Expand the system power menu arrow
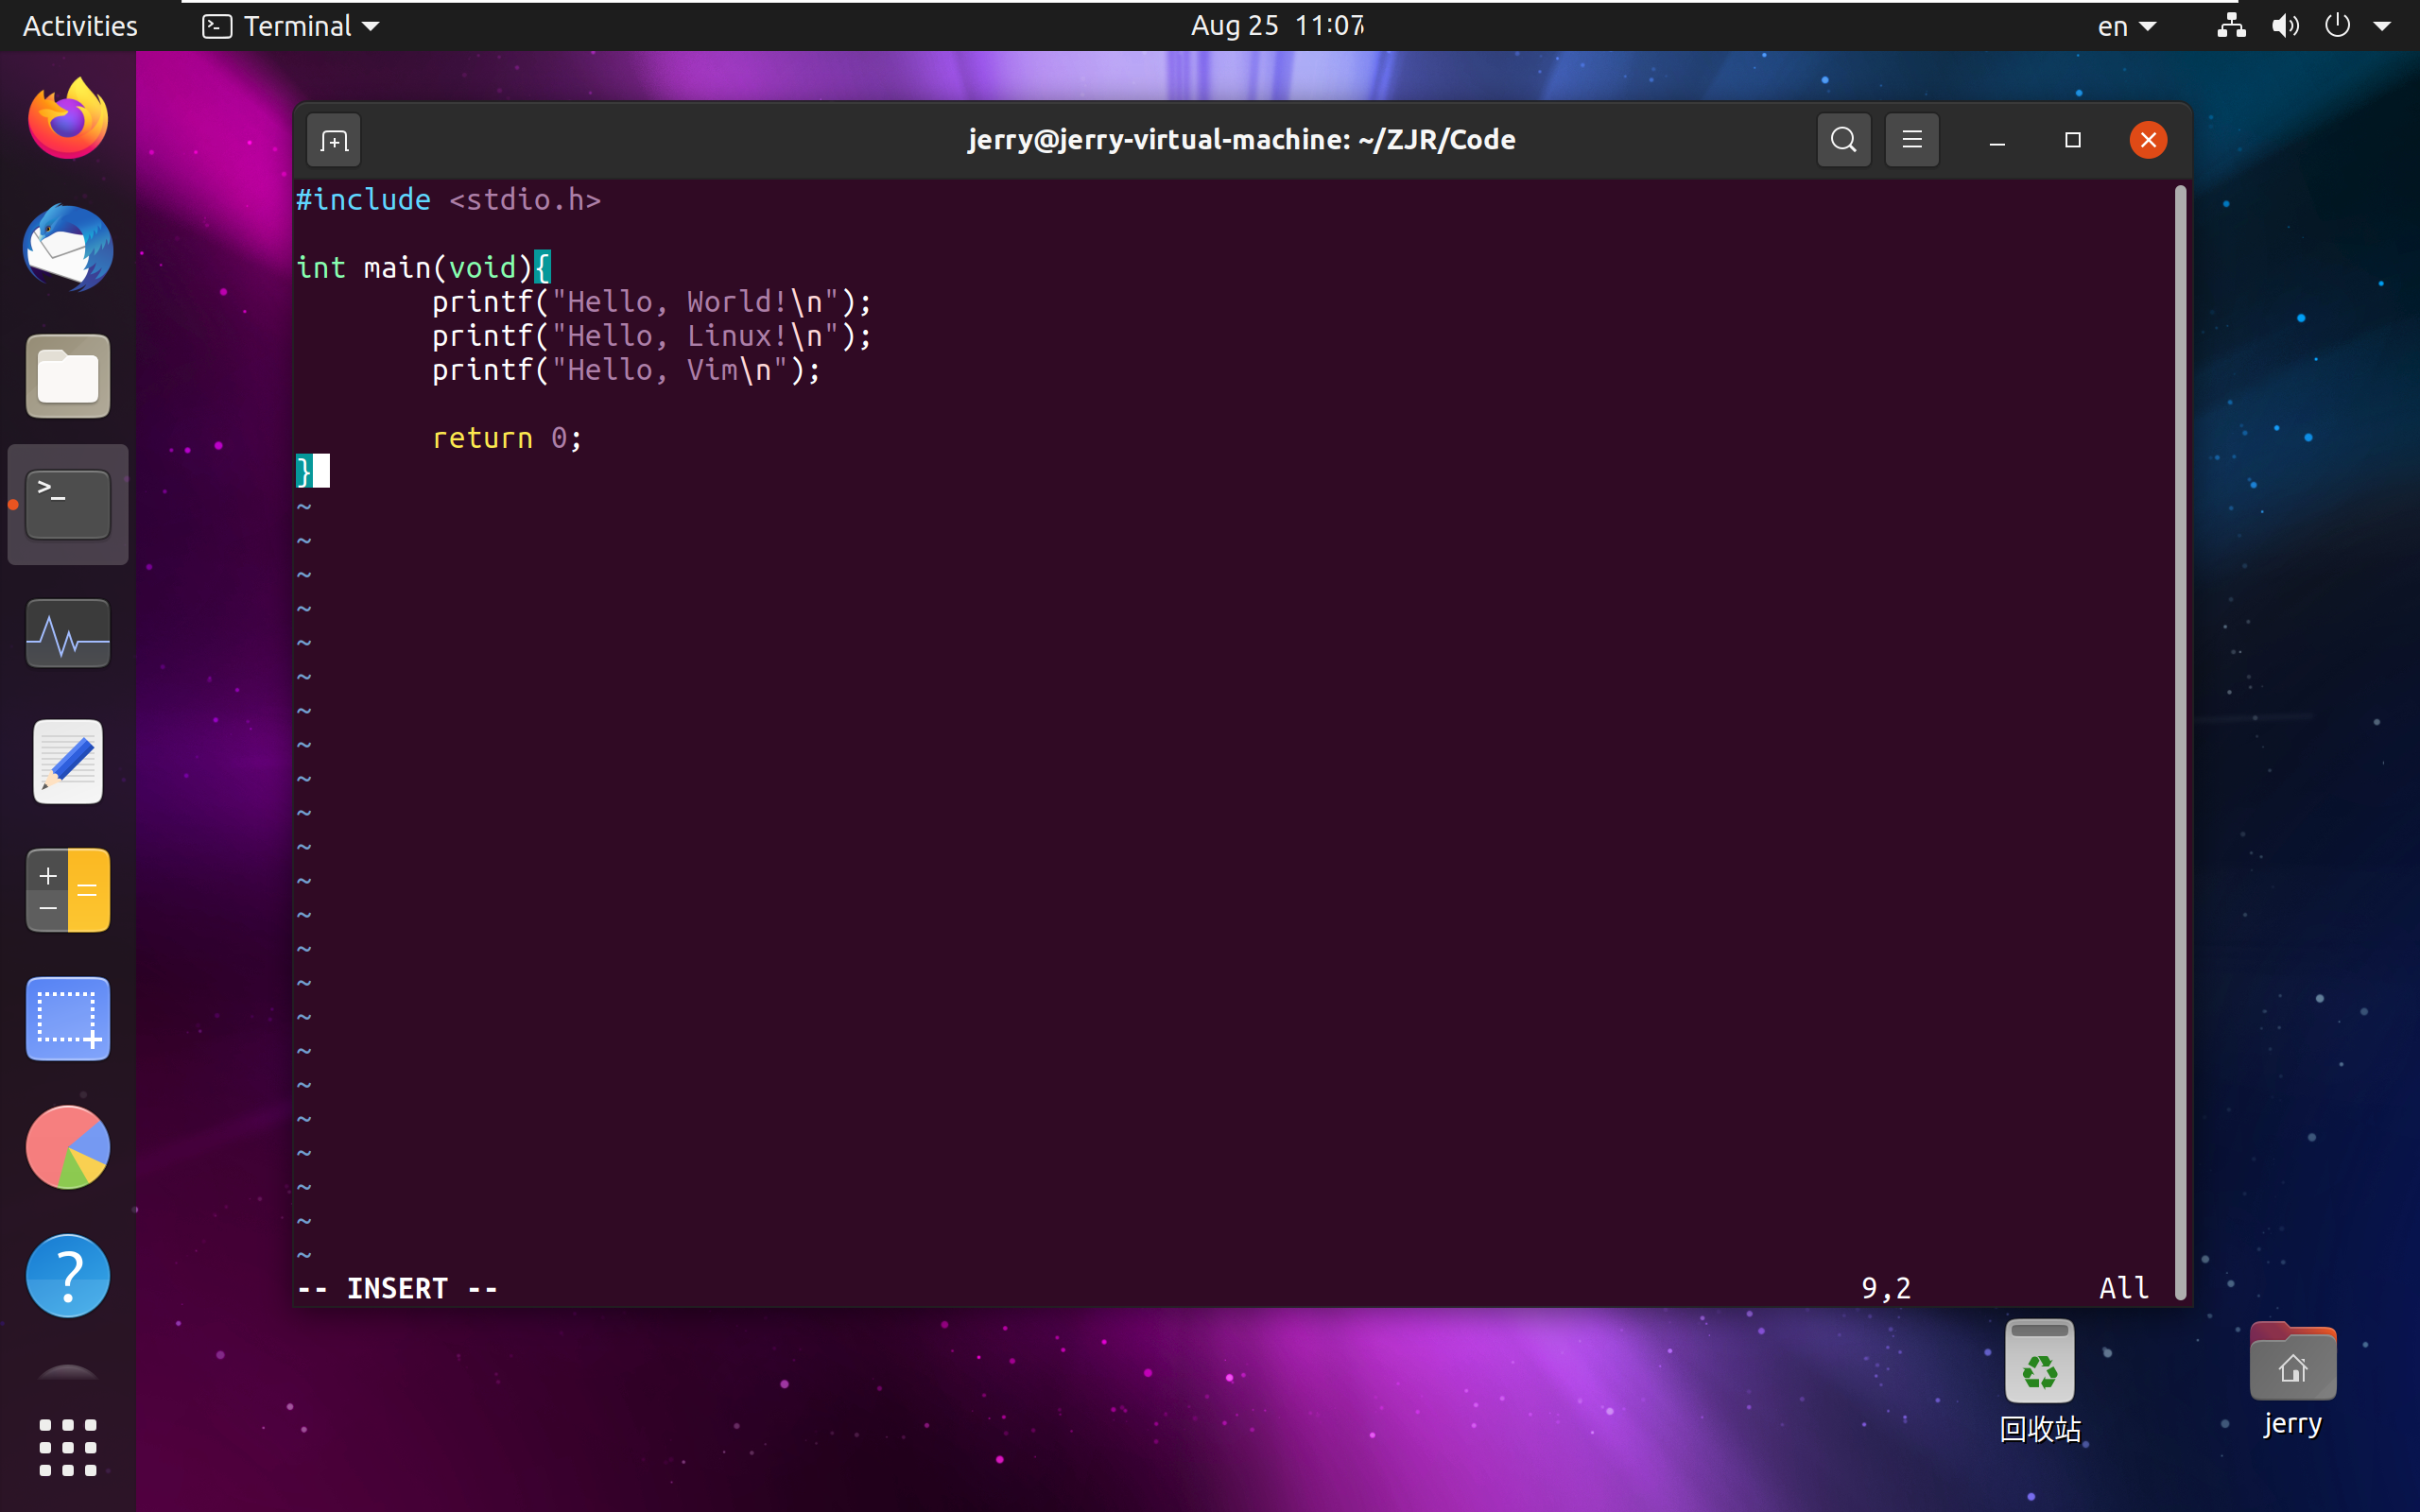 [2382, 26]
